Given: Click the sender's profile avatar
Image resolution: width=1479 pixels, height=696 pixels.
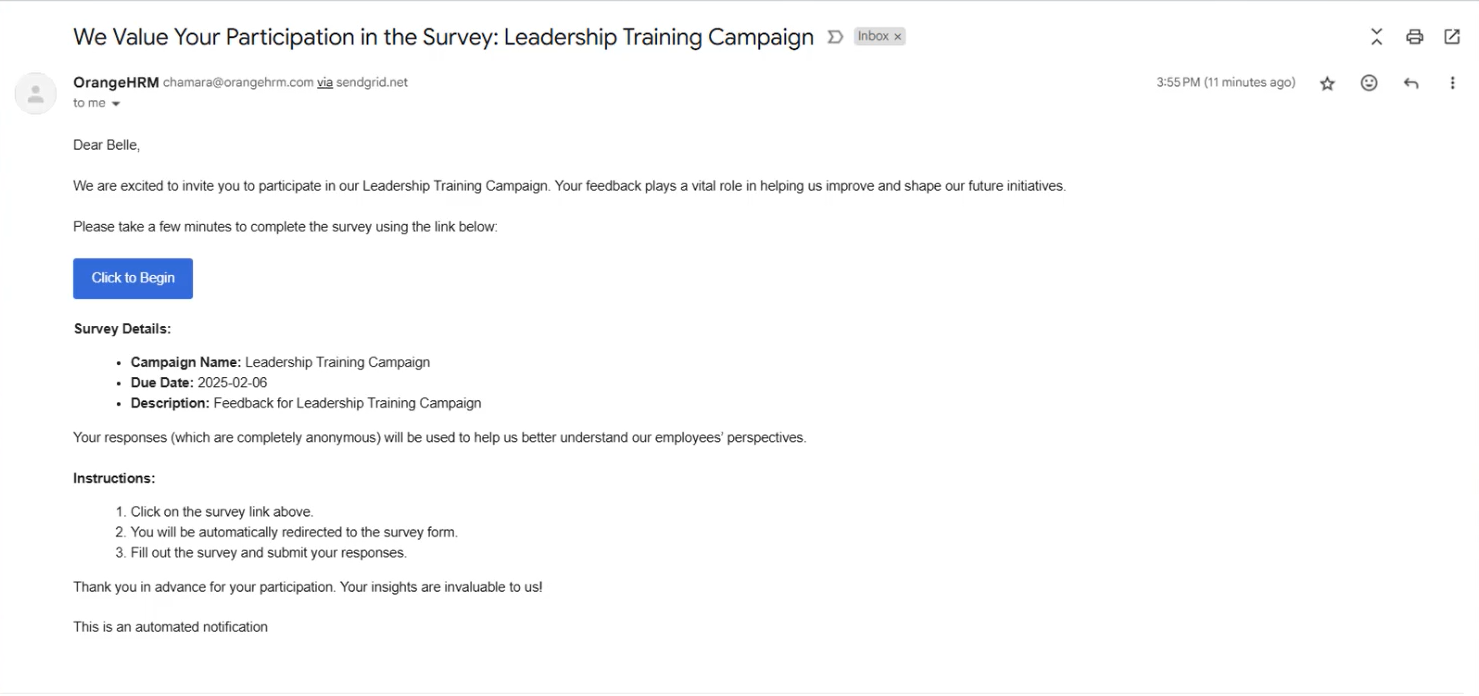Looking at the screenshot, I should click(35, 93).
